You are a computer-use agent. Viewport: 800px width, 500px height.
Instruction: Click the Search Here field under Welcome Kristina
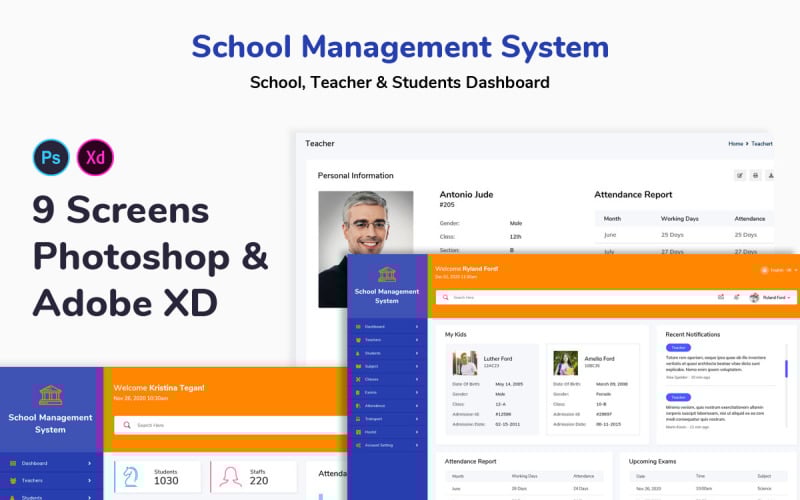click(230, 425)
